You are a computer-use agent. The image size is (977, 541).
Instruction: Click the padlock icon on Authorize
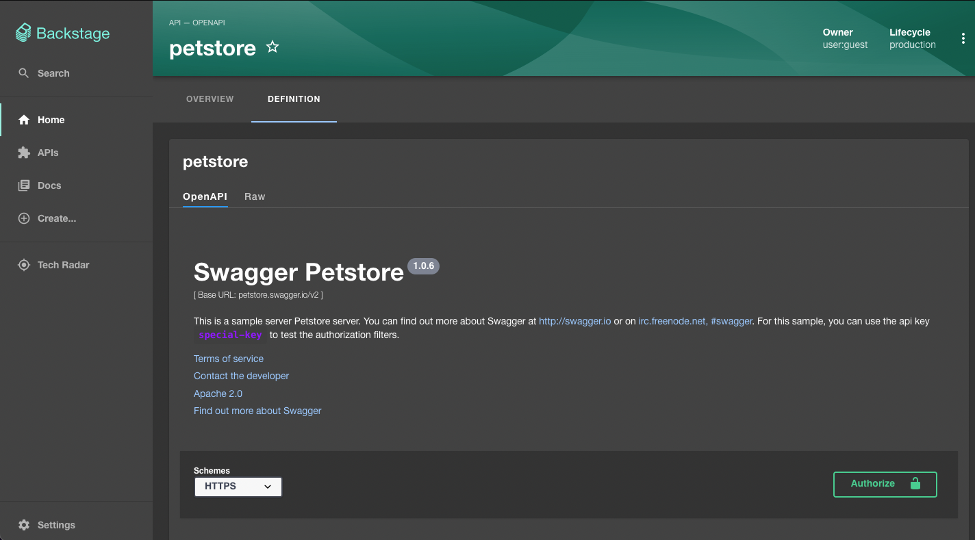click(x=915, y=484)
